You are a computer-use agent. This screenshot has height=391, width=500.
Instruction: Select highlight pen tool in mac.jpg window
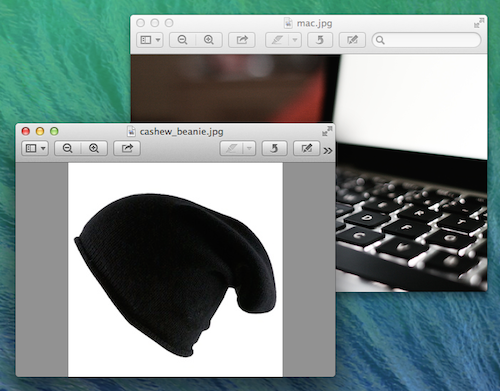click(277, 40)
